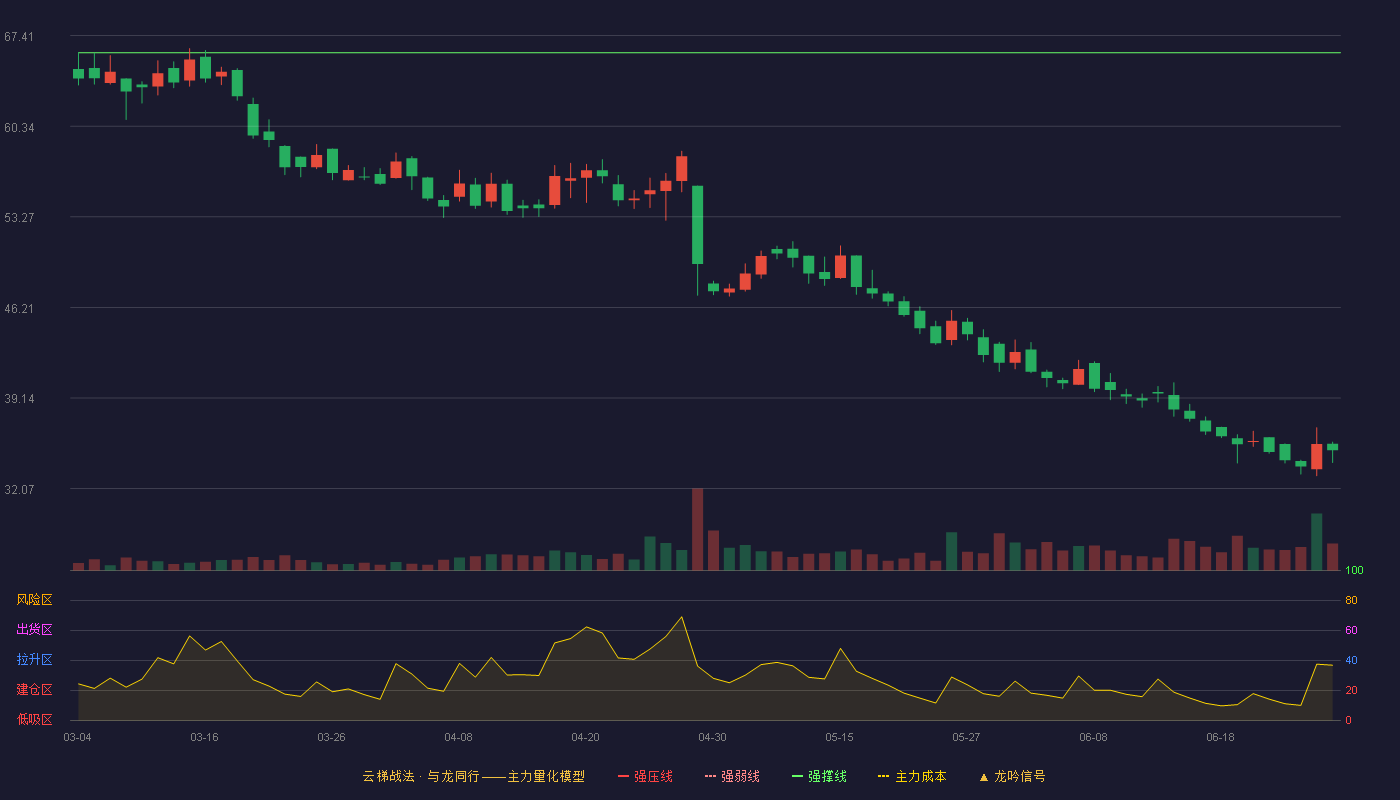Toggle the 强弱线 legend entry
The image size is (1400, 800).
coord(732,776)
